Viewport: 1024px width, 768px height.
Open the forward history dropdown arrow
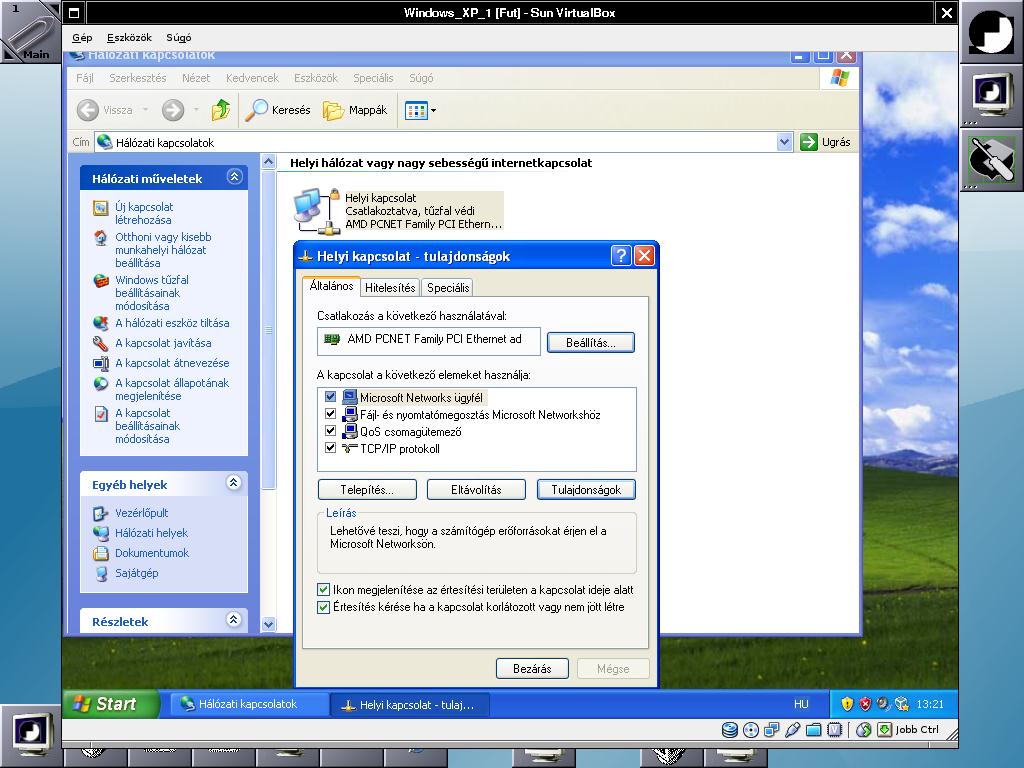[x=196, y=110]
